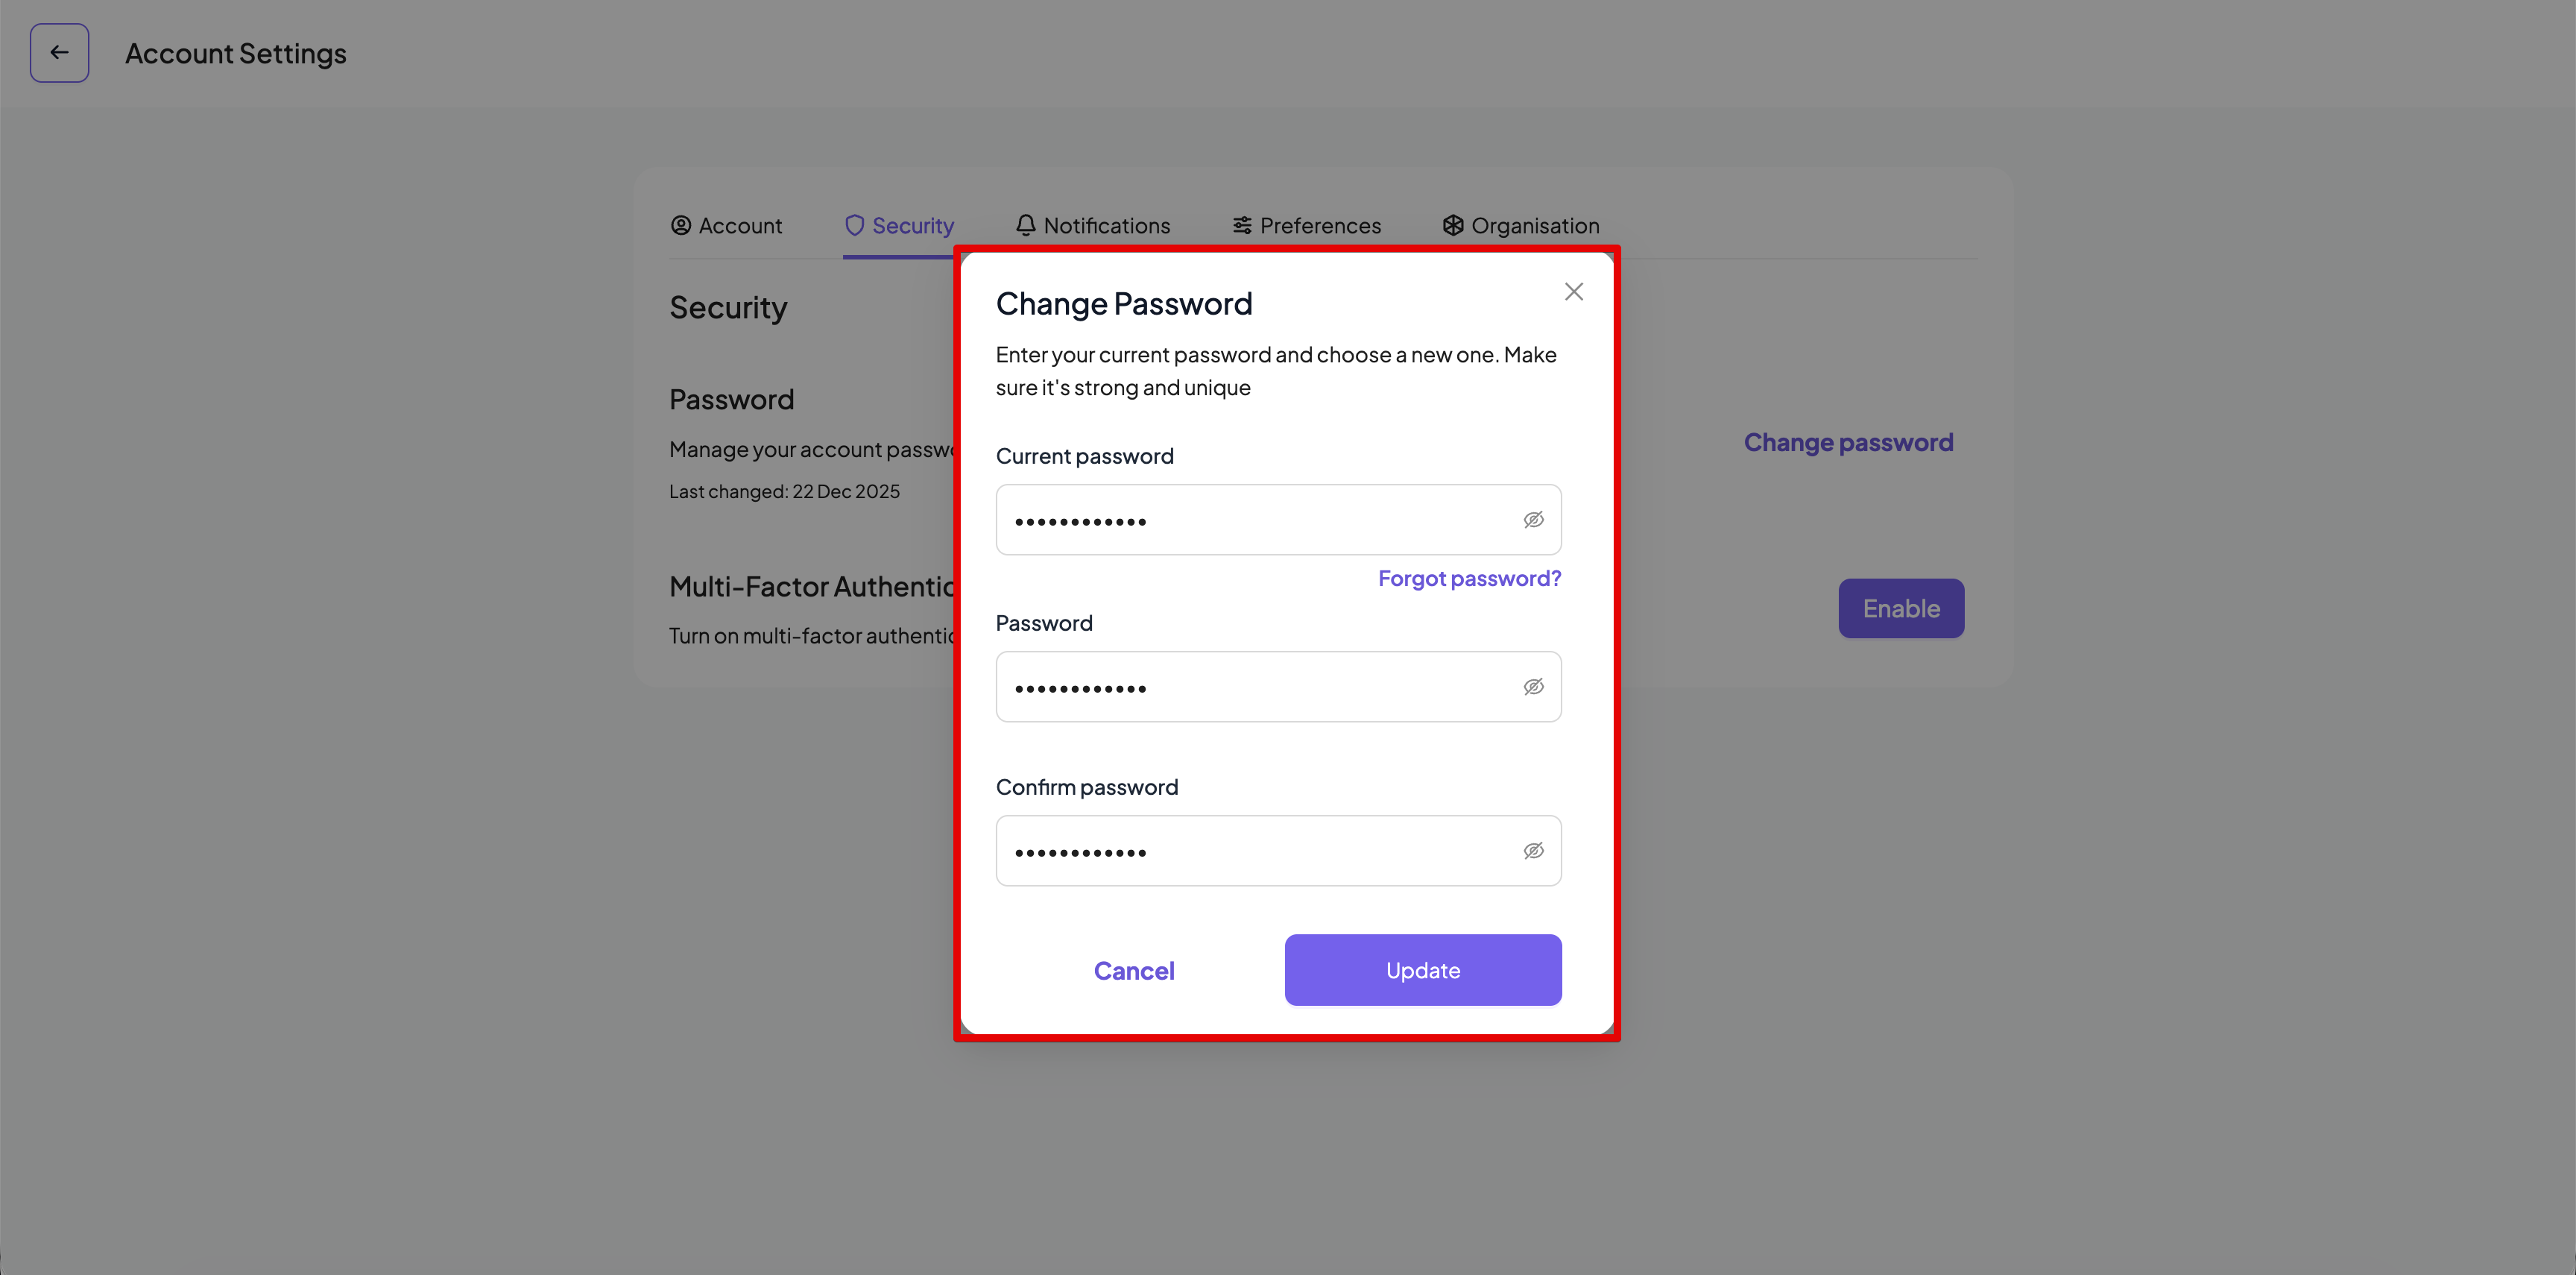
Task: Enable Multi-Factor Authentication
Action: [x=1900, y=607]
